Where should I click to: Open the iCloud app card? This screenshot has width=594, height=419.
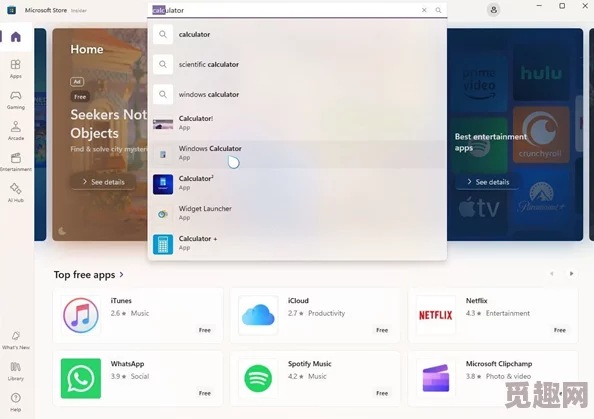click(315, 315)
